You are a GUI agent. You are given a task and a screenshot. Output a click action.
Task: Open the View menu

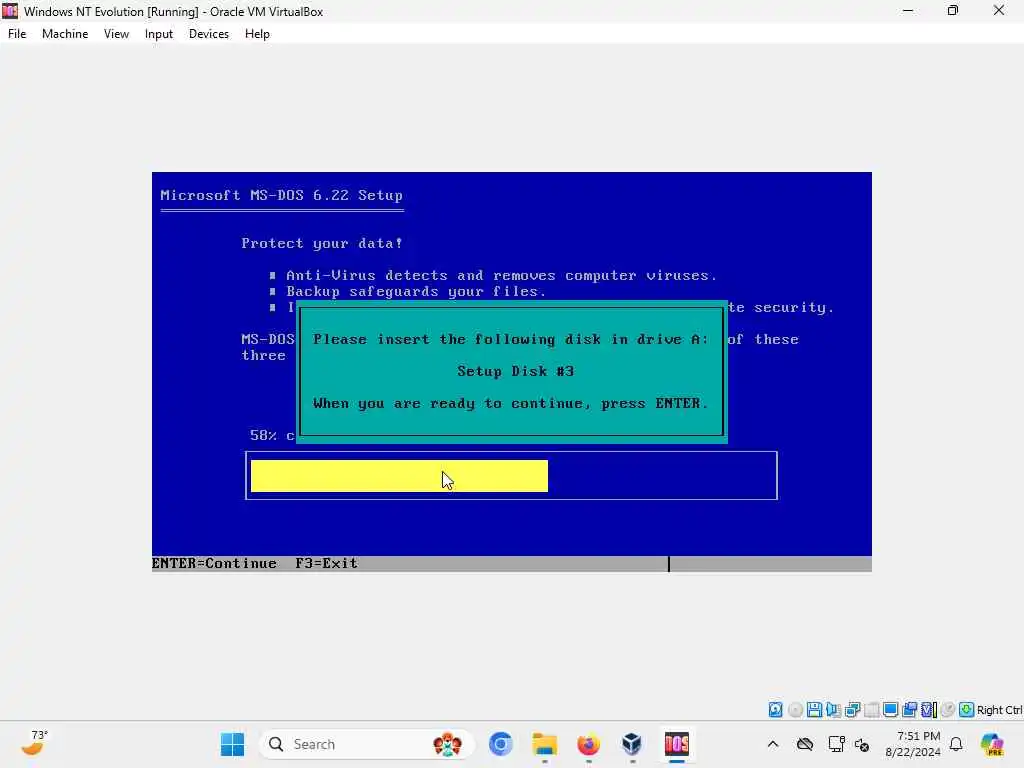116,34
